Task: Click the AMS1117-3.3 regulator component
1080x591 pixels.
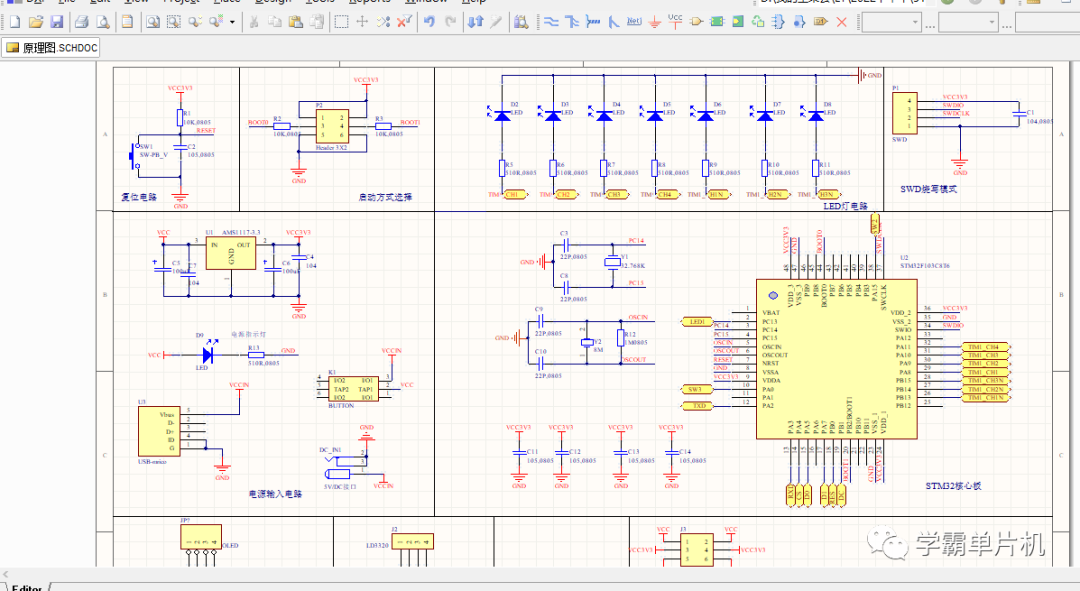Action: pos(231,253)
